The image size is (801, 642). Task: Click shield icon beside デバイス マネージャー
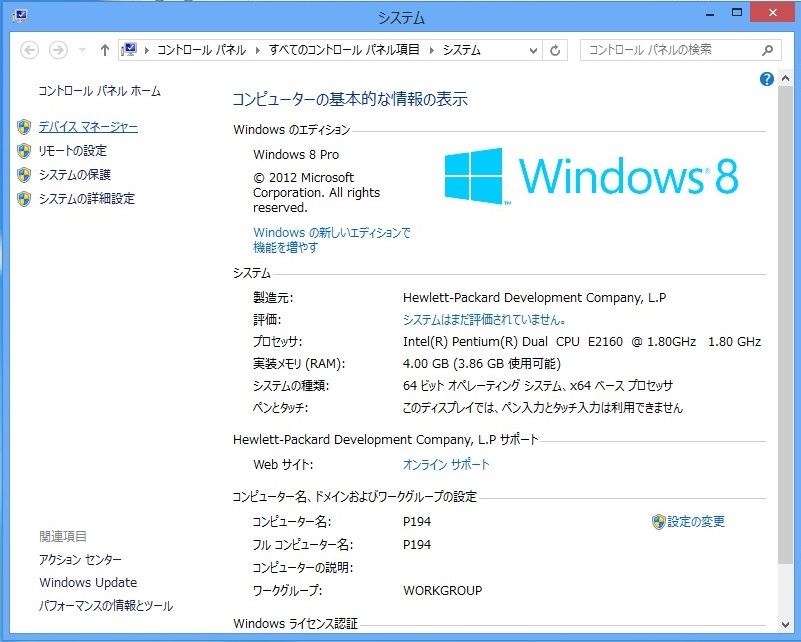tap(24, 127)
